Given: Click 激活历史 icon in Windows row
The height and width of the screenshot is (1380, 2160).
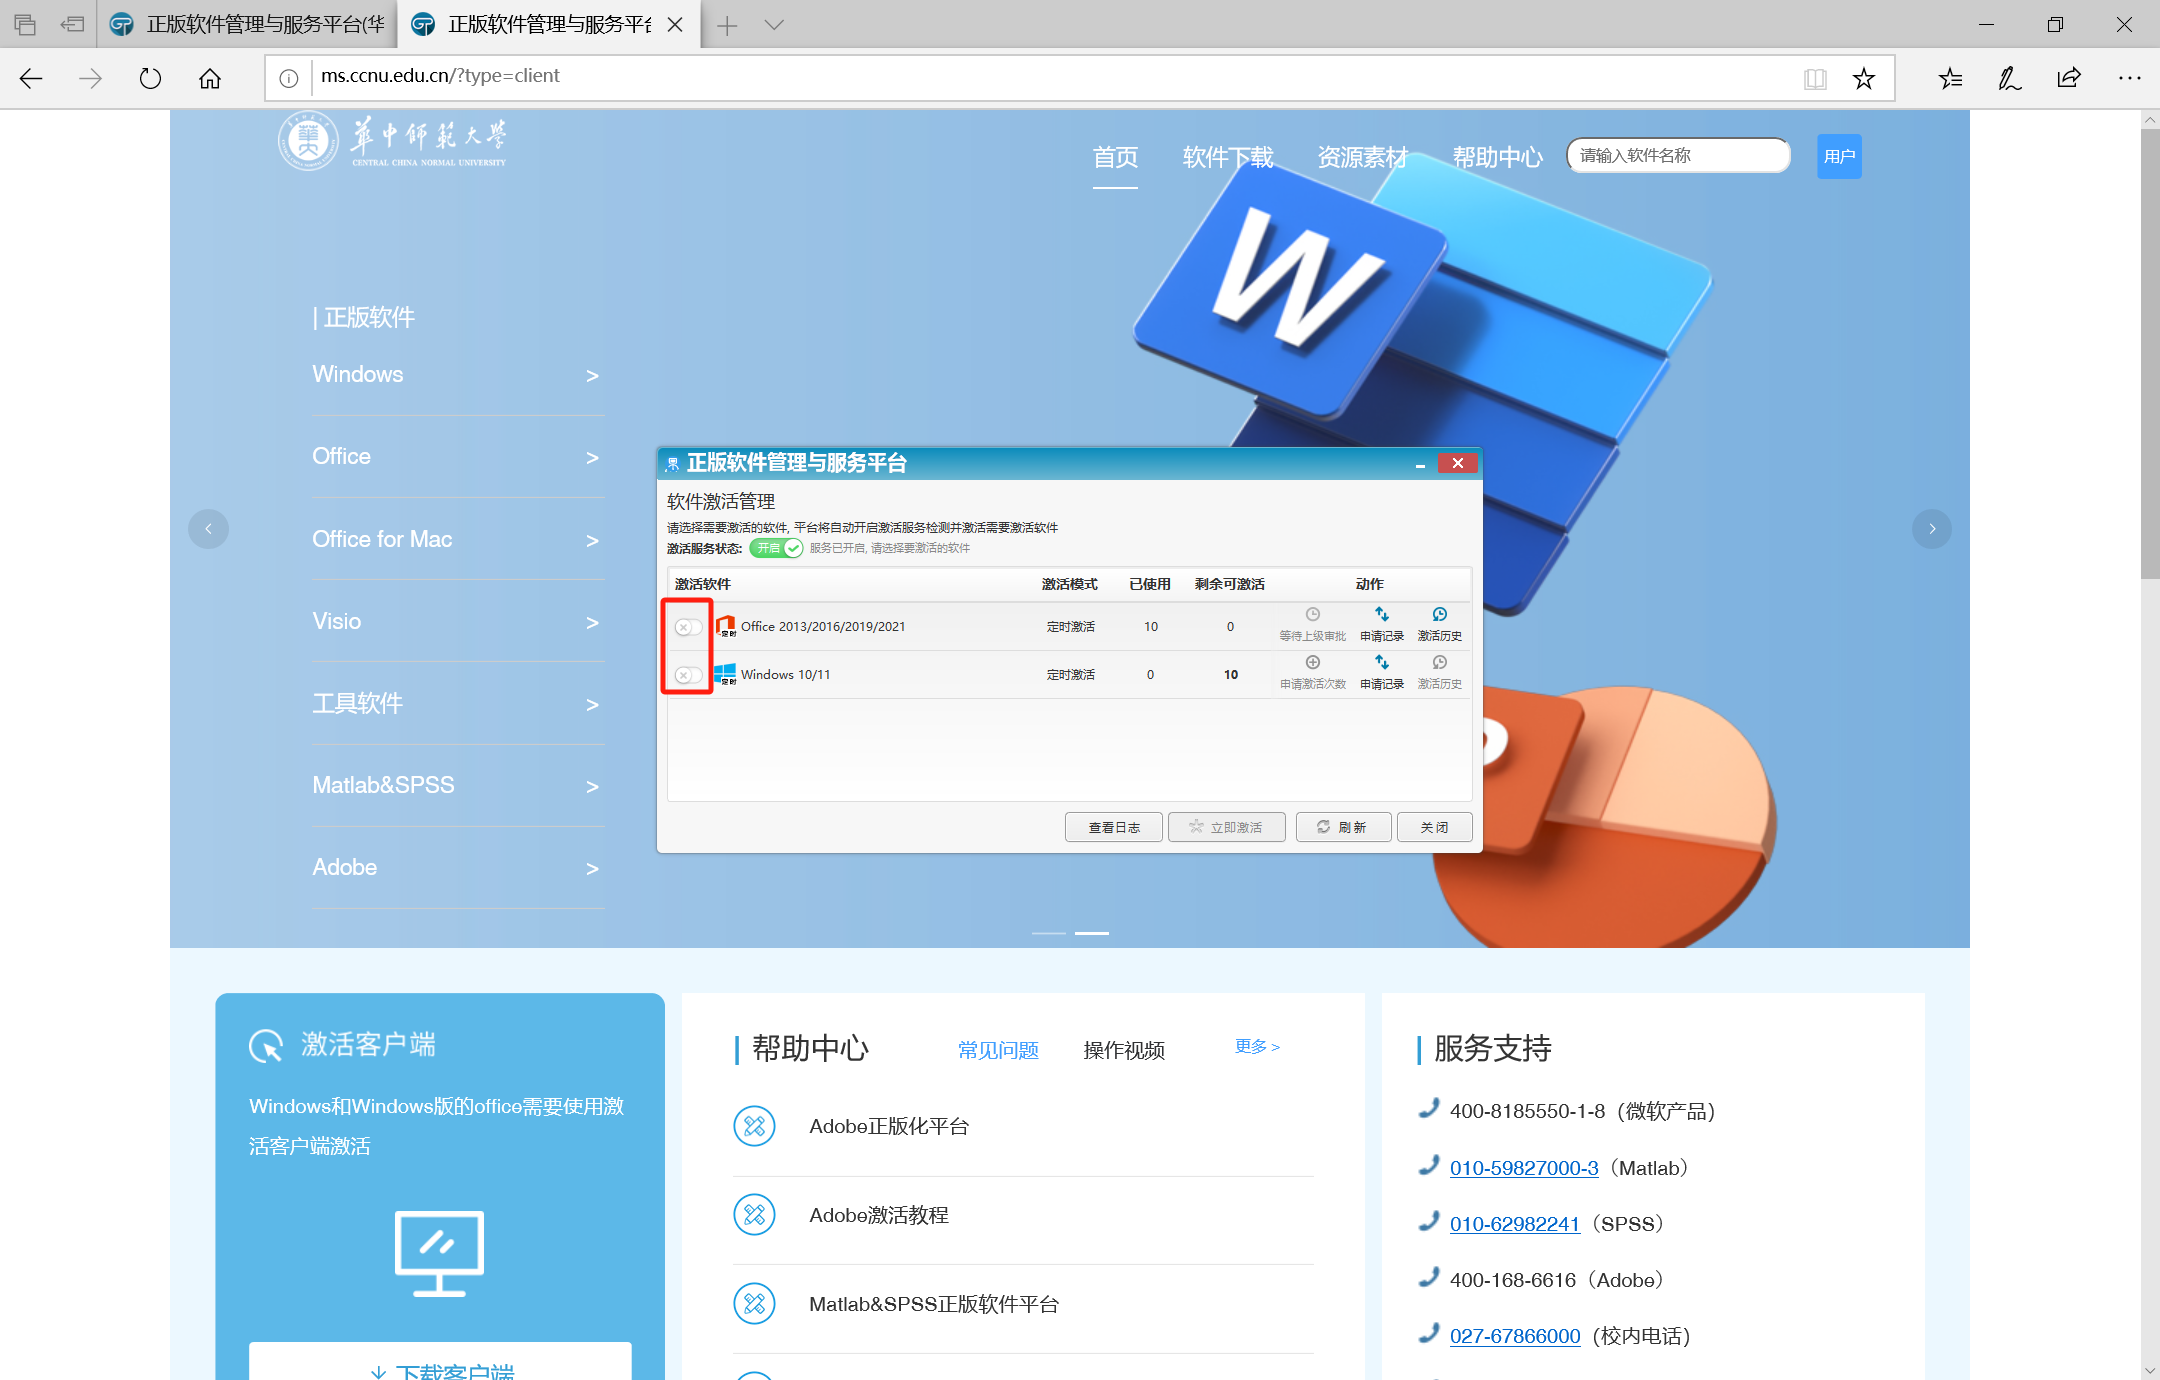Looking at the screenshot, I should [1440, 663].
